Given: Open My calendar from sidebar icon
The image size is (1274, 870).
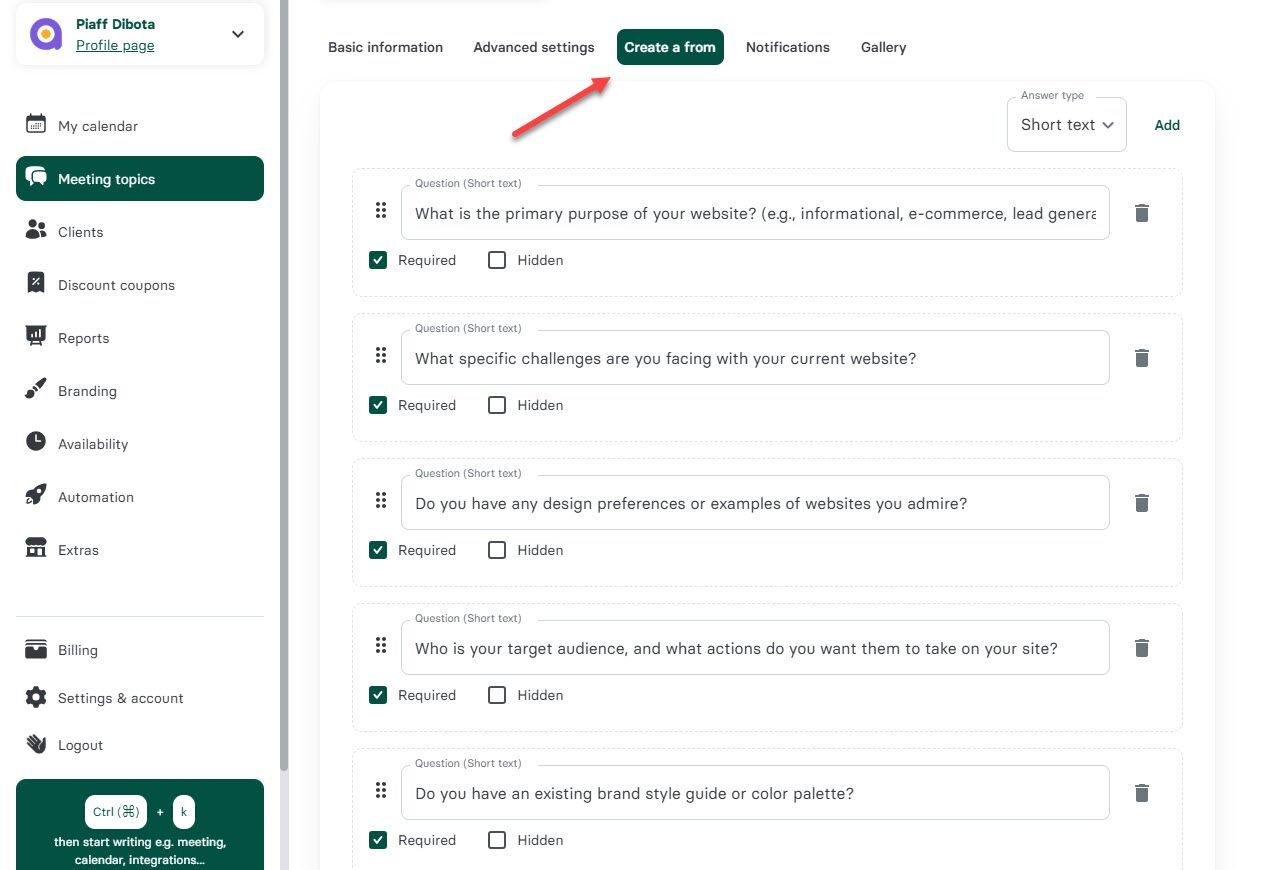Looking at the screenshot, I should coord(36,125).
